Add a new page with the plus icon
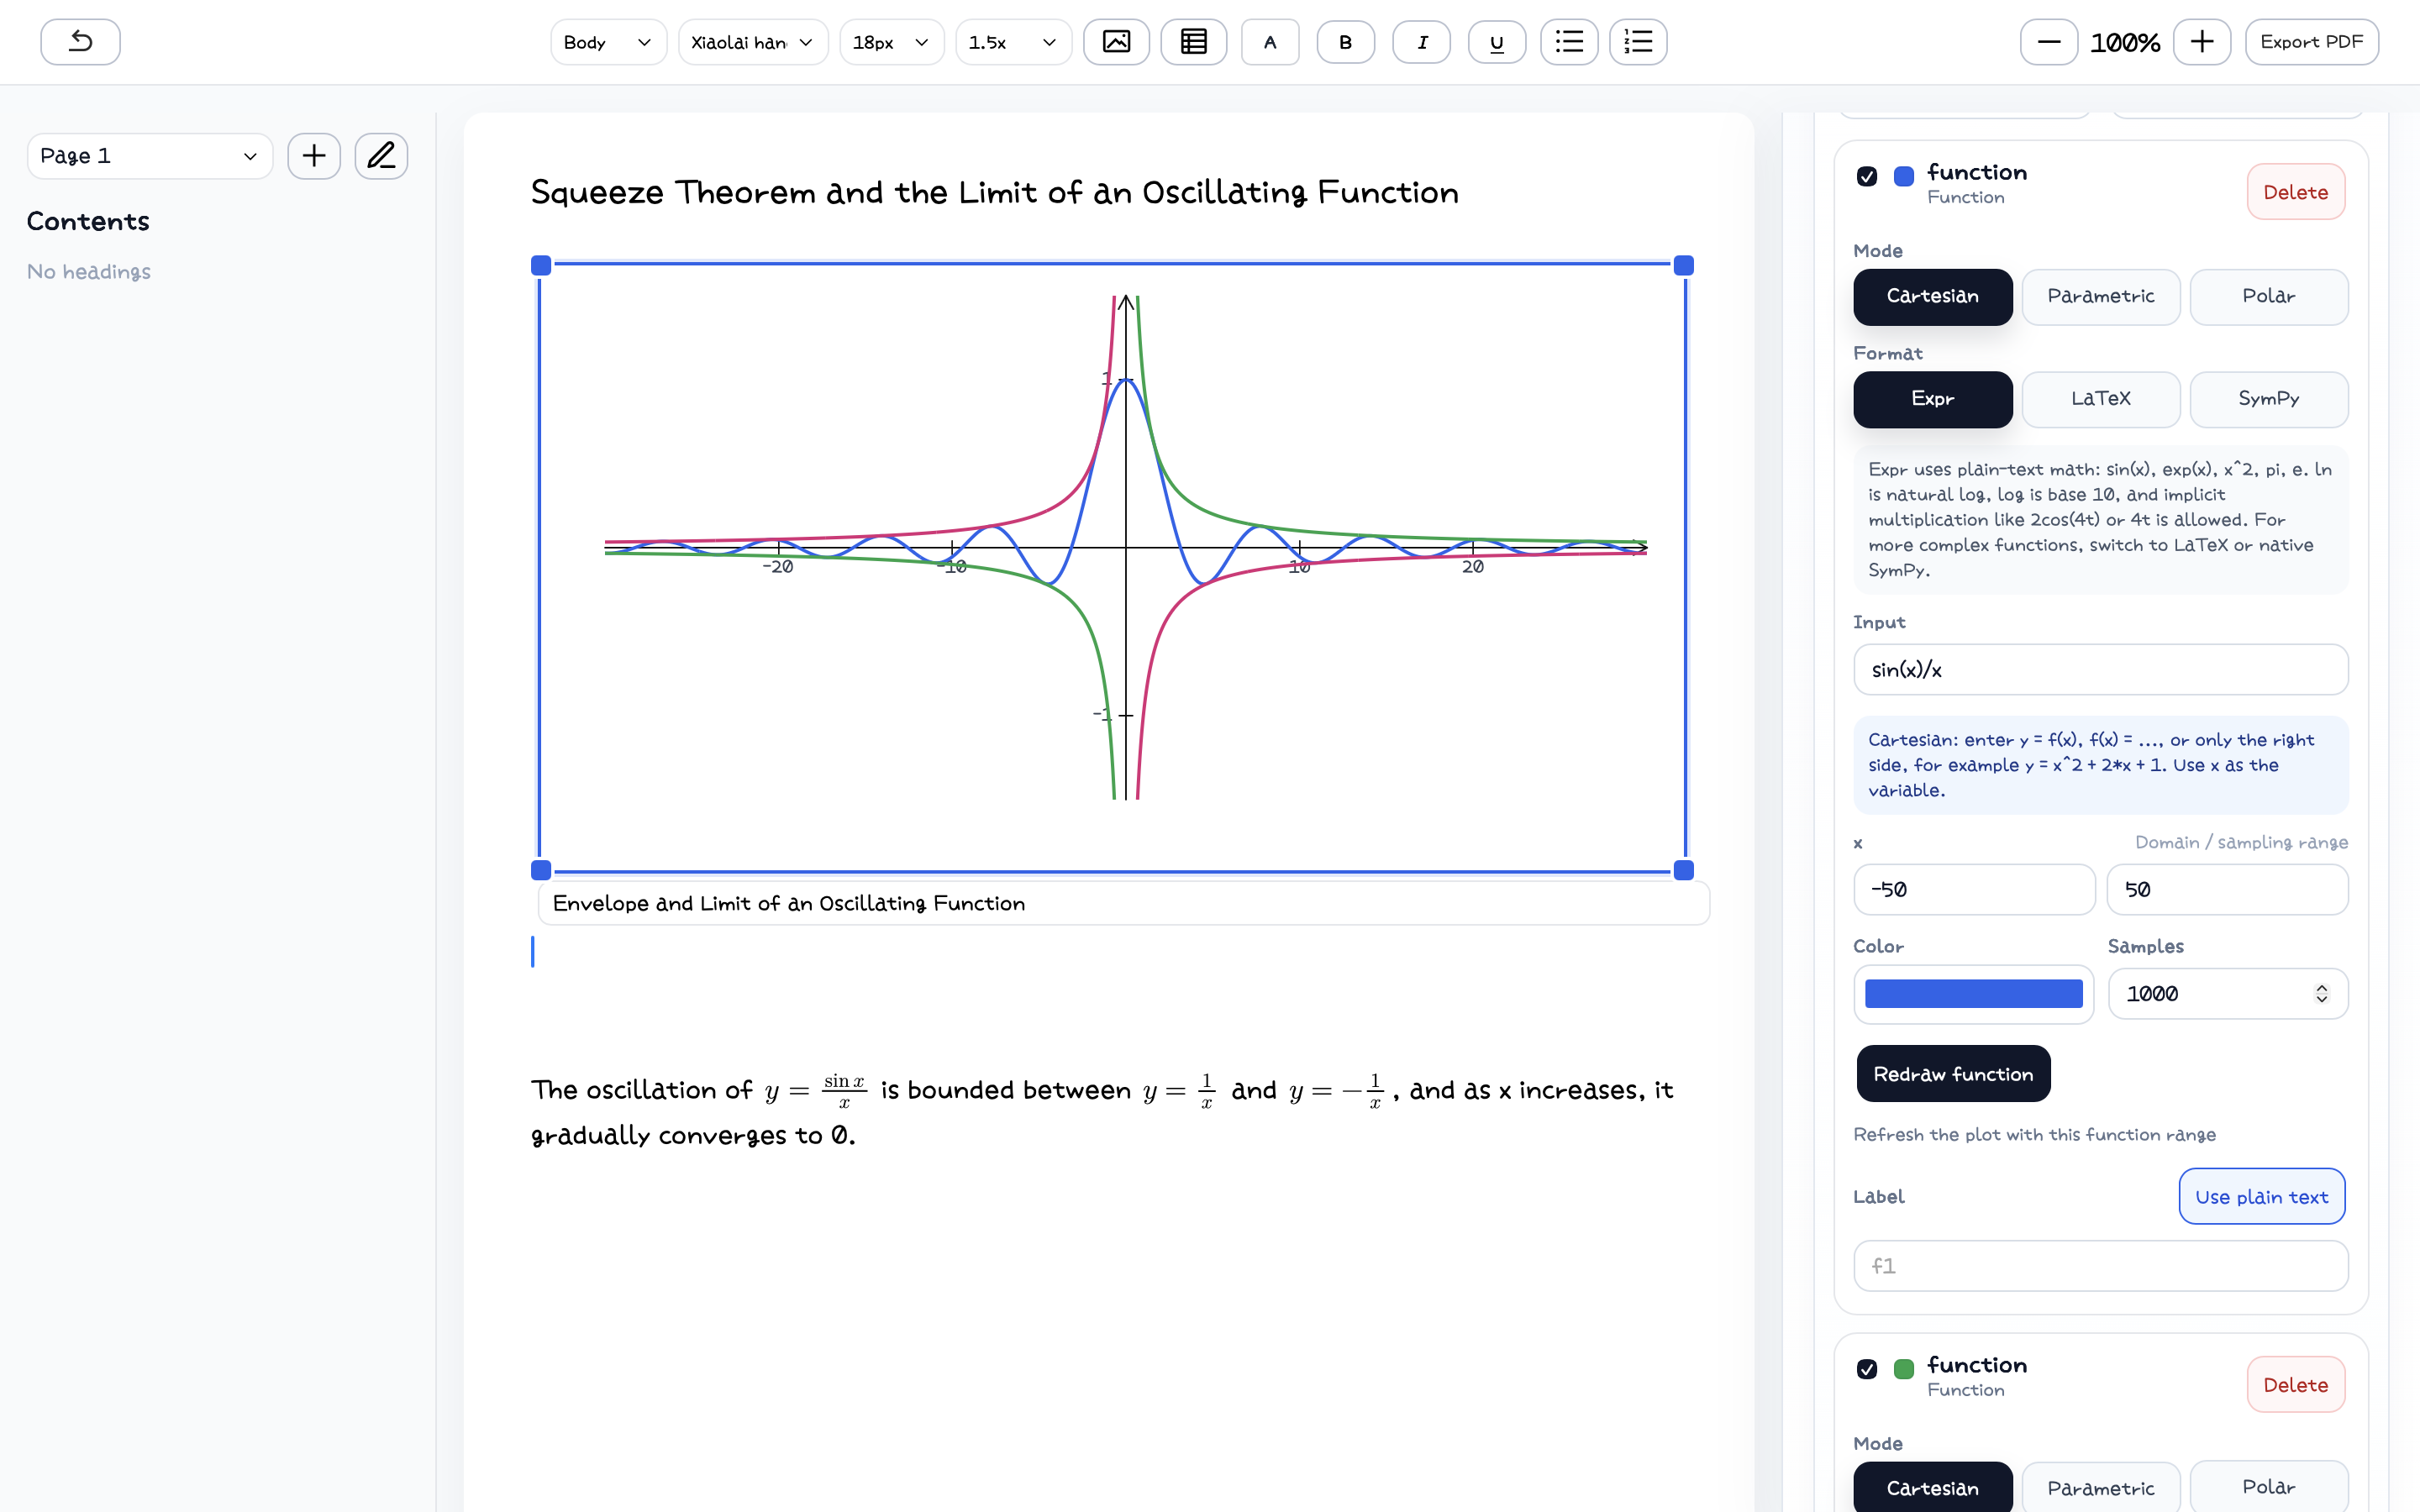Image resolution: width=2420 pixels, height=1512 pixels. tap(314, 156)
